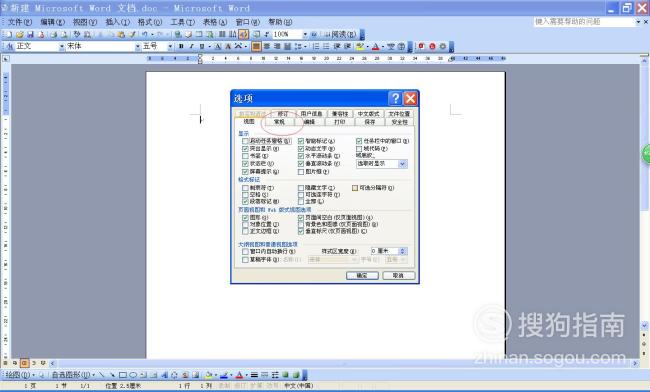Toggle the Italic formatting icon

191,46
